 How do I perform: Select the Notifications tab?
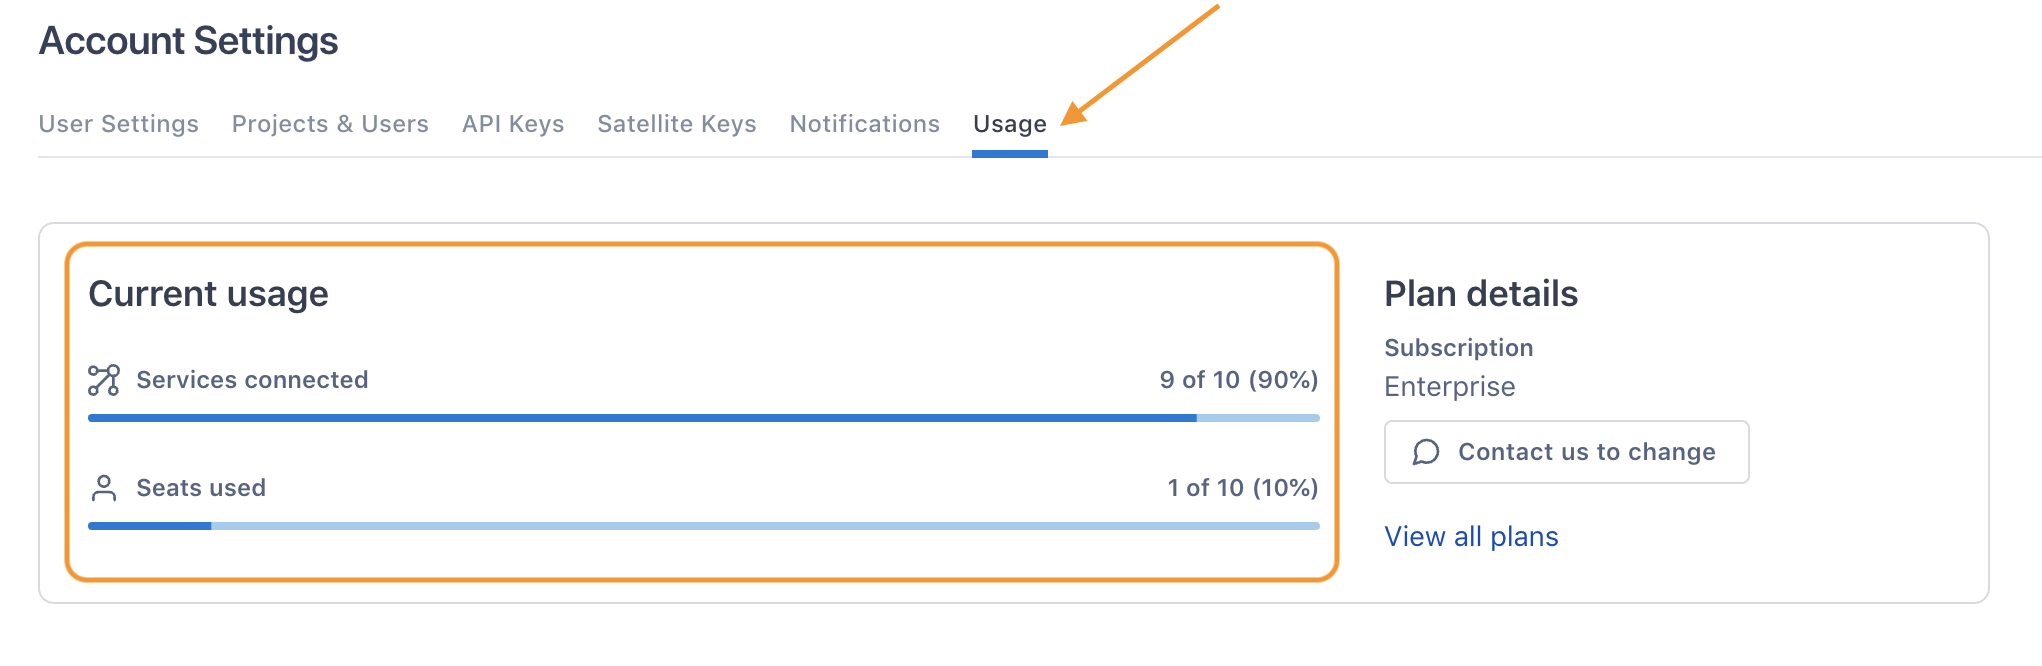(x=865, y=124)
